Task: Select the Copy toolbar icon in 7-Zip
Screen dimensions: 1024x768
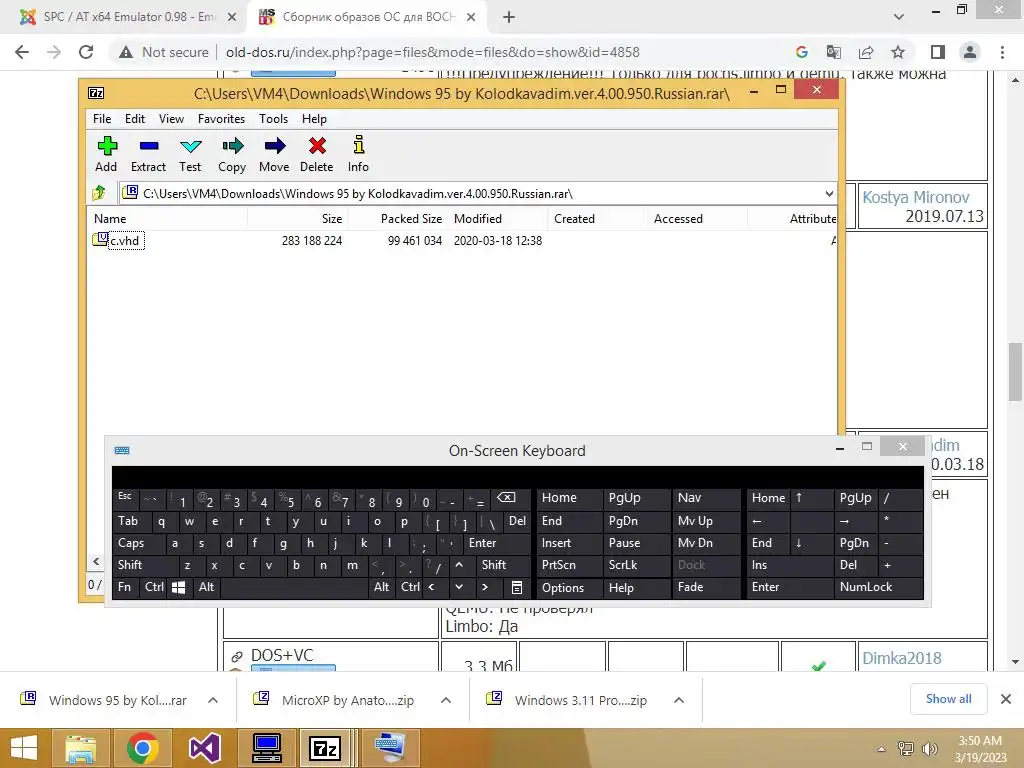Action: point(232,154)
